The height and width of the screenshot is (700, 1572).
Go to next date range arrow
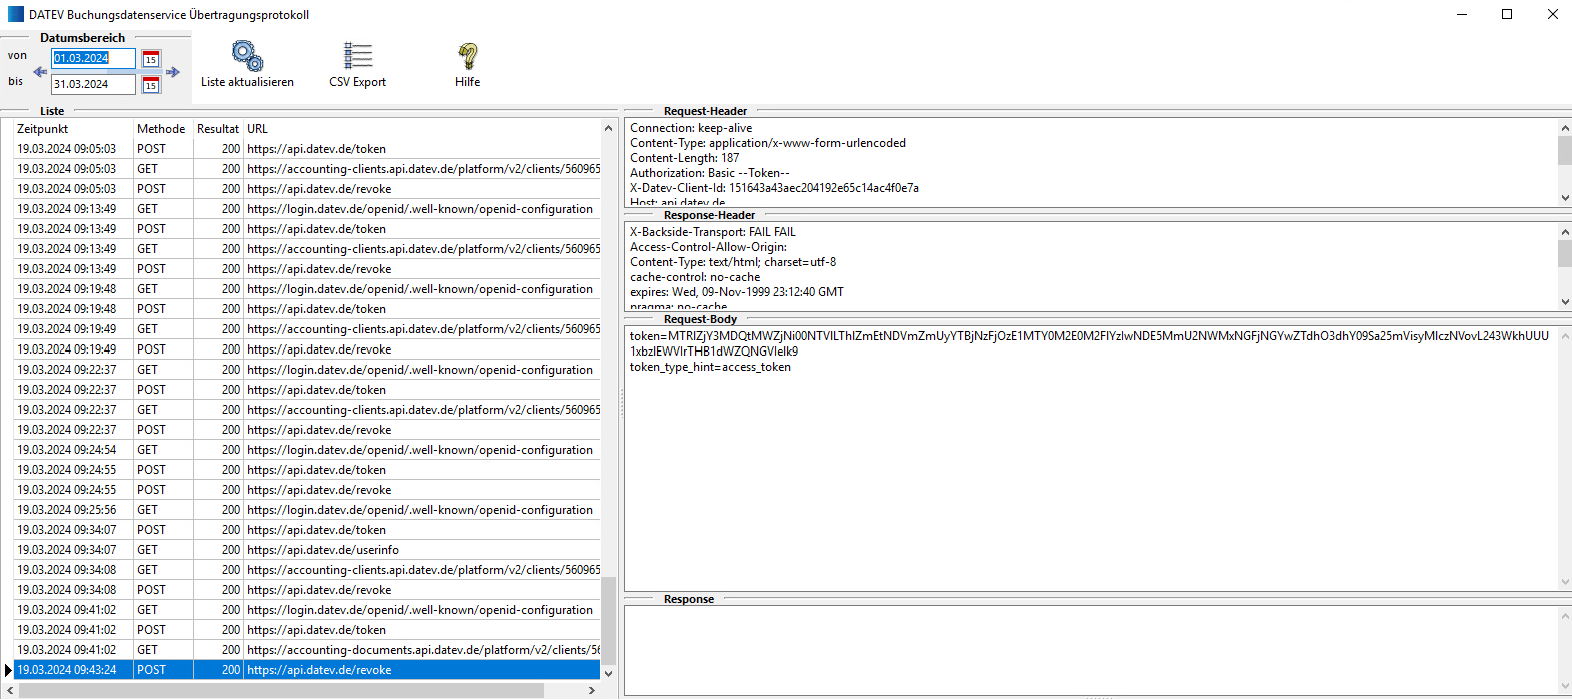pos(173,72)
